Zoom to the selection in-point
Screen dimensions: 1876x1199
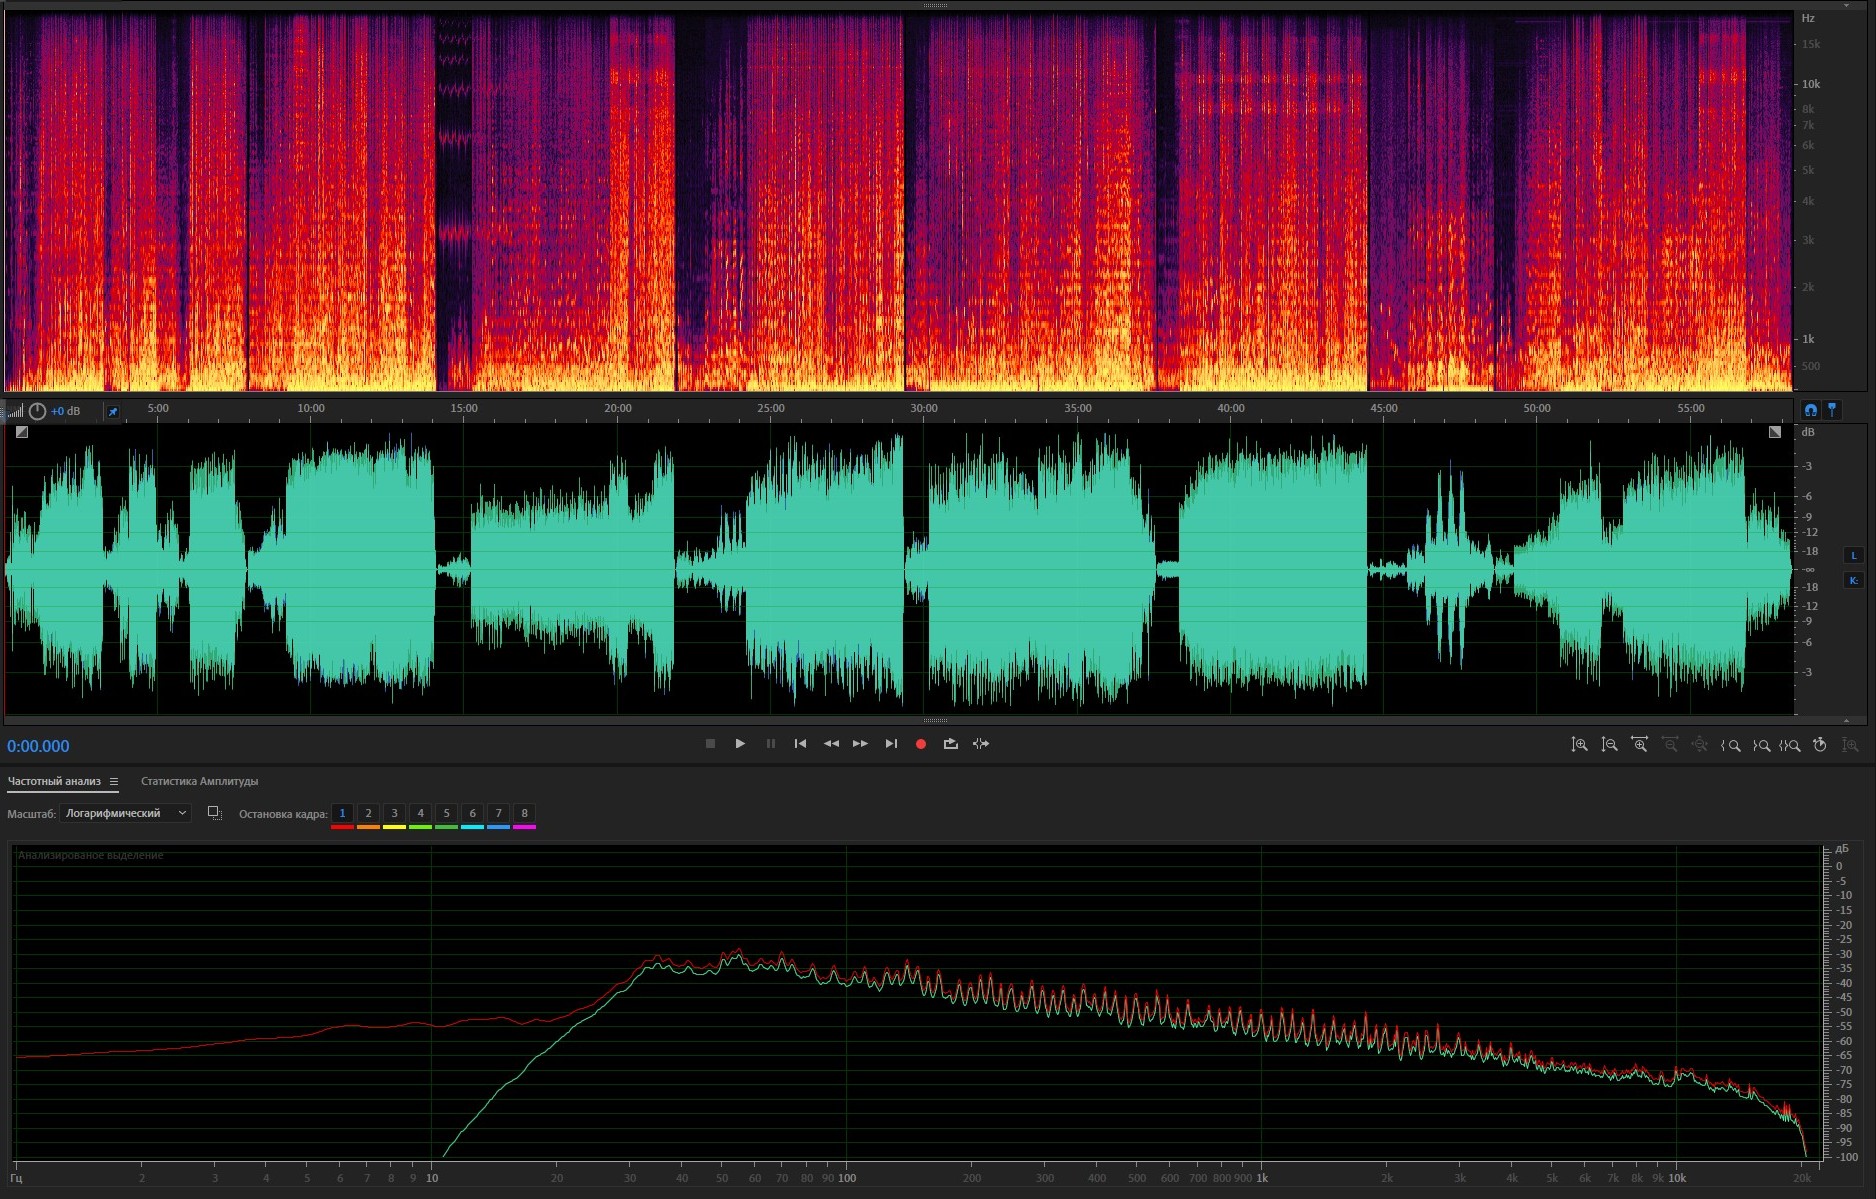coord(1731,745)
